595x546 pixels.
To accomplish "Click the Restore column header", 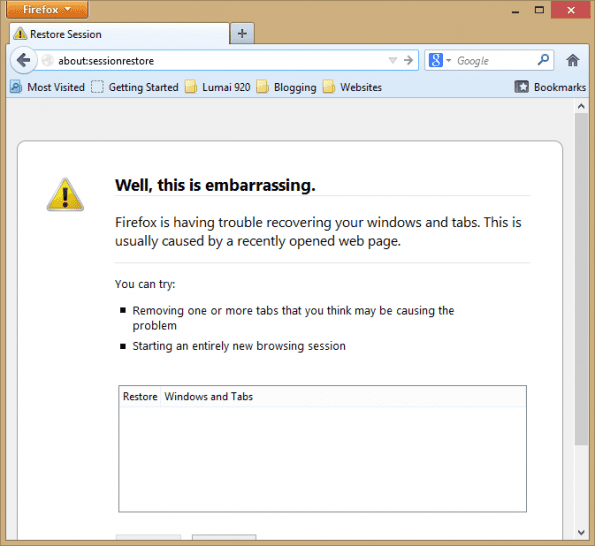I will pyautogui.click(x=140, y=397).
